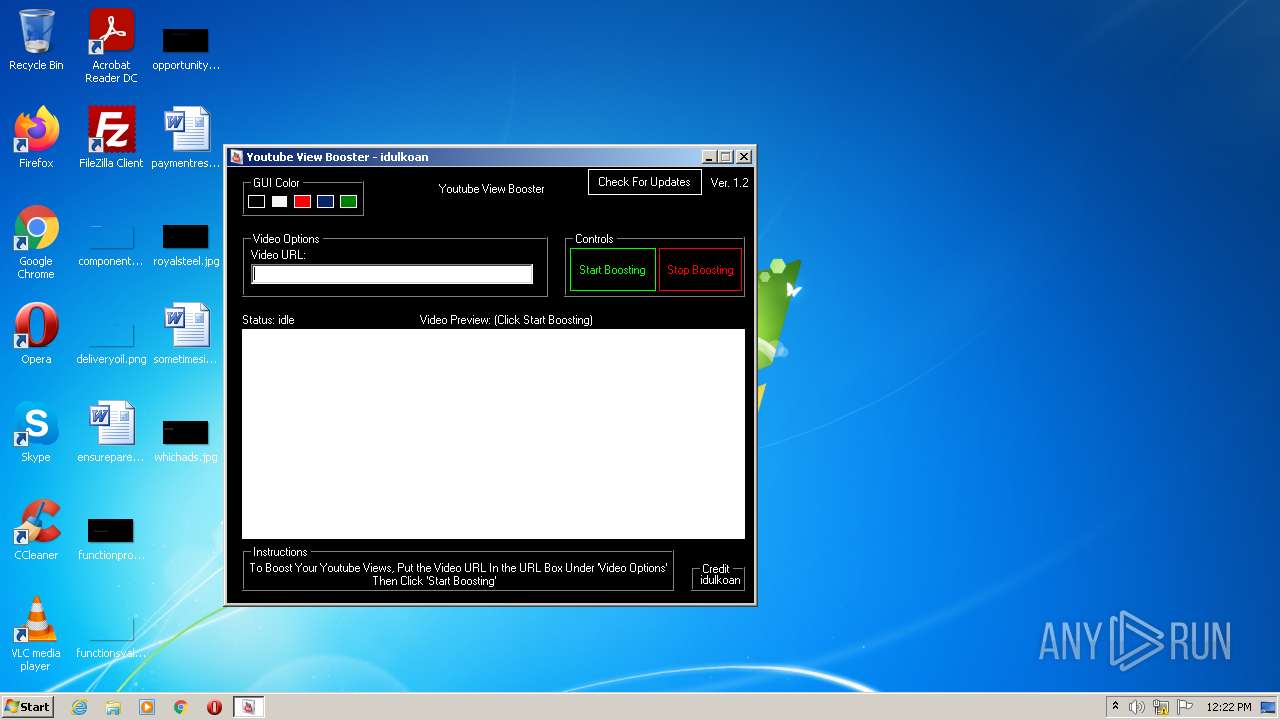Select the FileZilla Client desktop icon

tap(111, 138)
